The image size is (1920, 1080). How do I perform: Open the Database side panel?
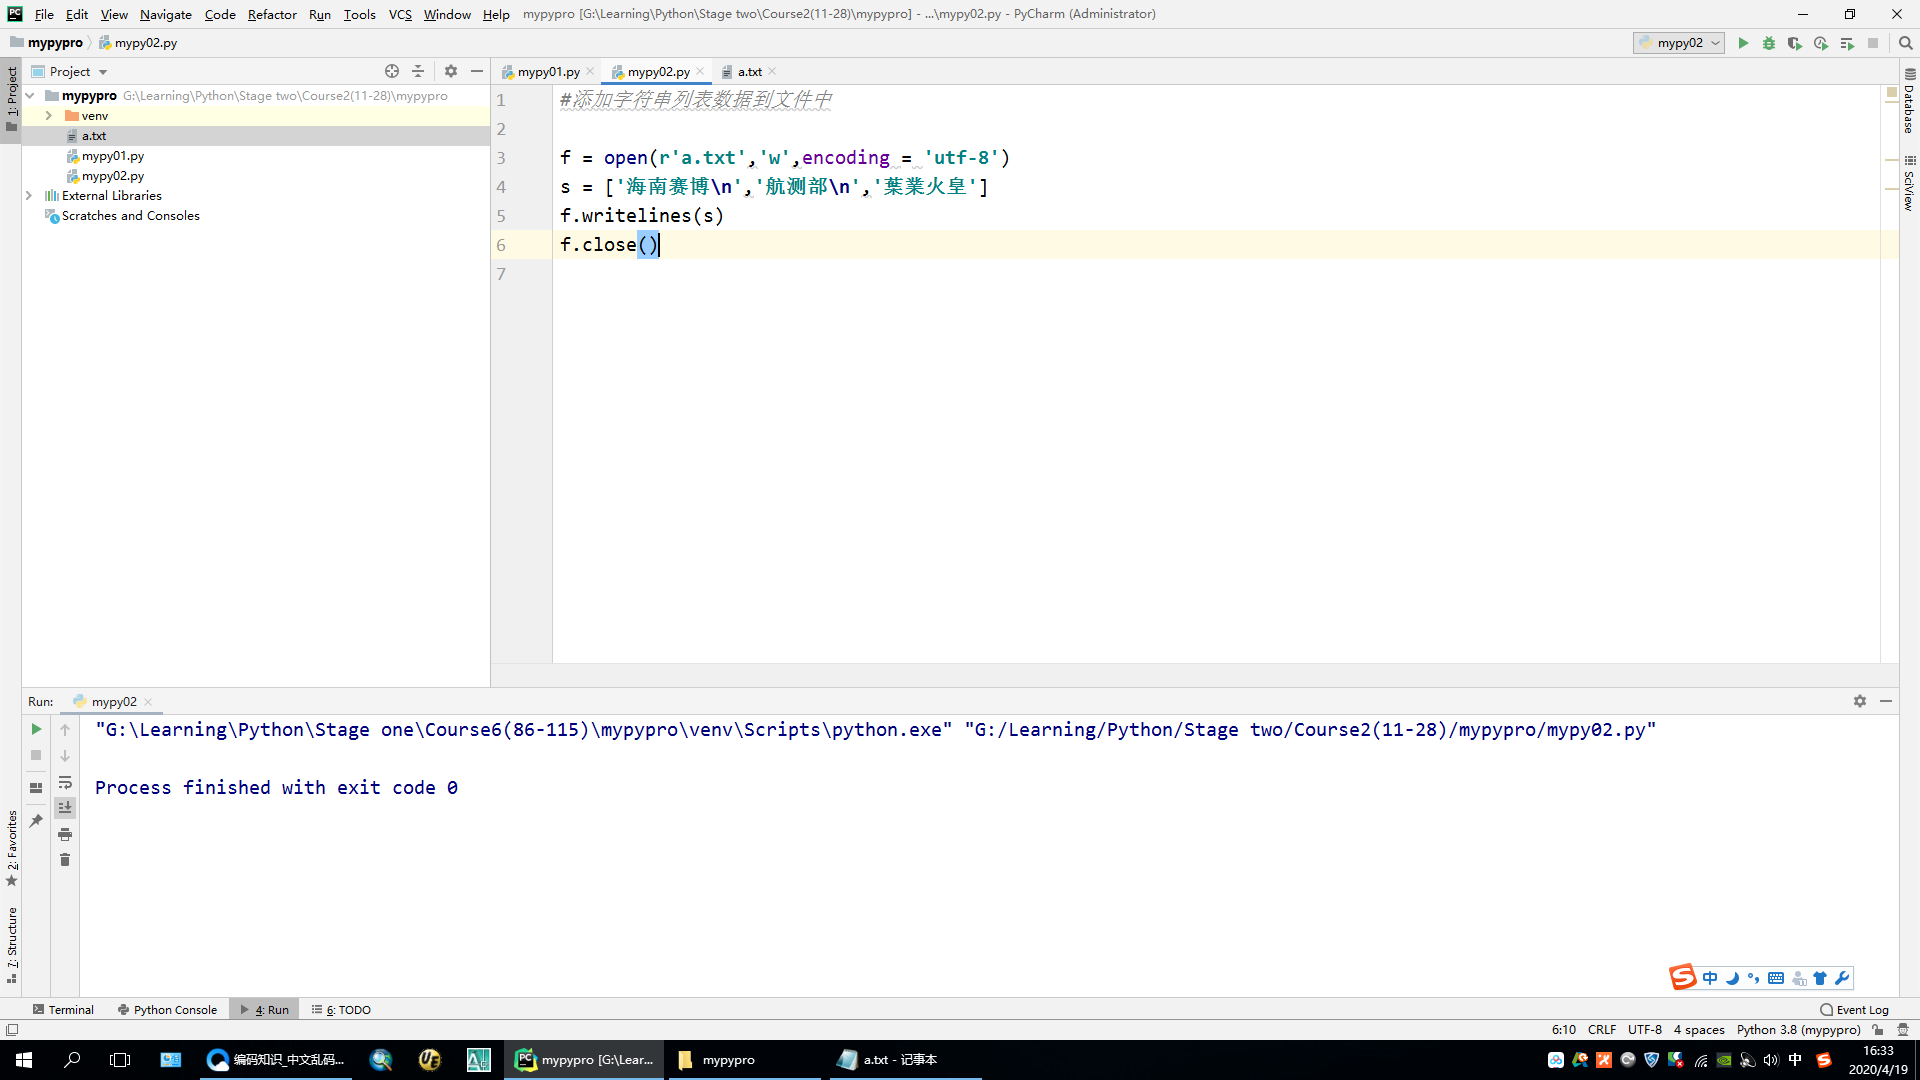tap(1909, 101)
